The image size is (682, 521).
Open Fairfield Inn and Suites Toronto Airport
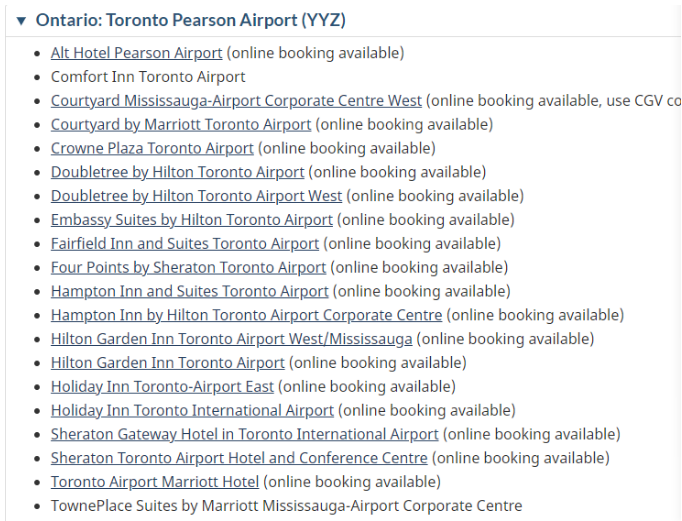tap(185, 244)
